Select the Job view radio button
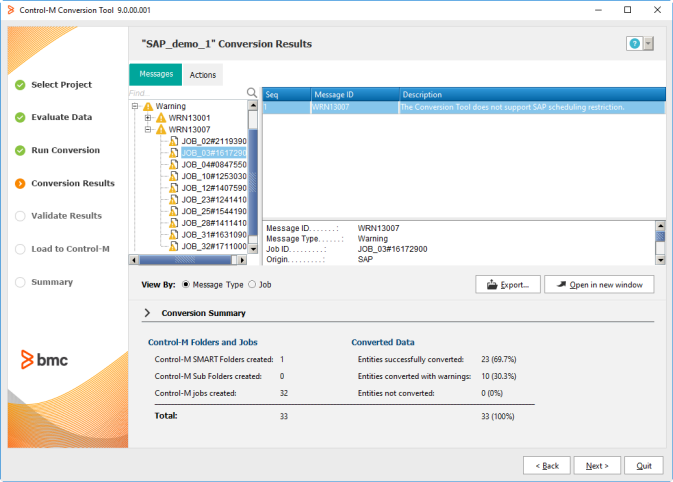 click(x=252, y=284)
